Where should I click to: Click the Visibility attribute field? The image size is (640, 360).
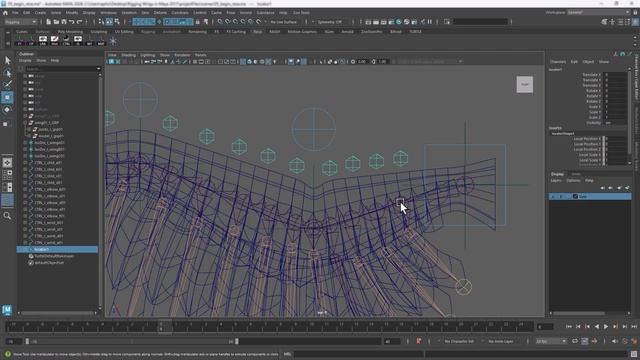click(x=616, y=123)
